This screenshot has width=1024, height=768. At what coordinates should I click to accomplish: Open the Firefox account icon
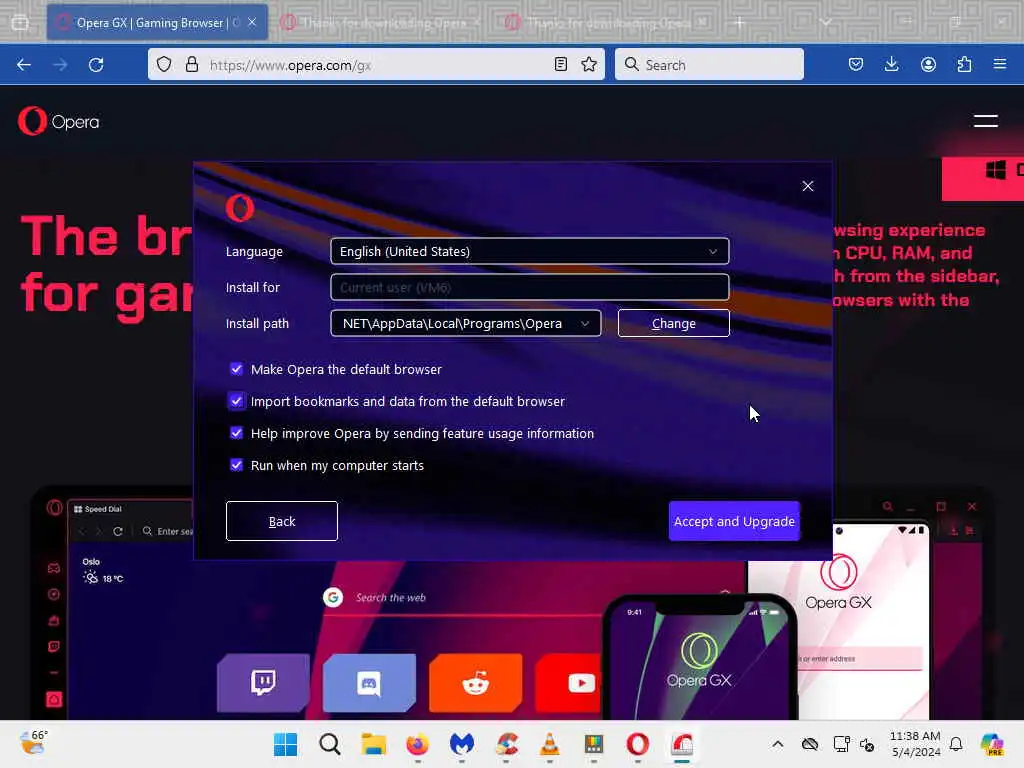coord(928,64)
